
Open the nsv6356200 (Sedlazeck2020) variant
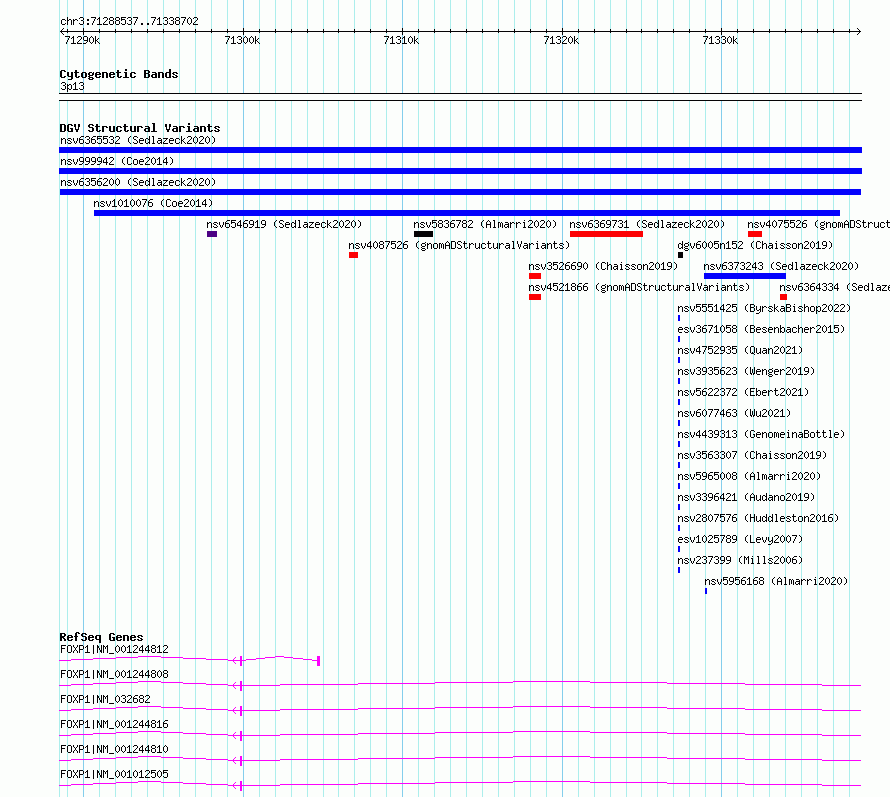[138, 182]
